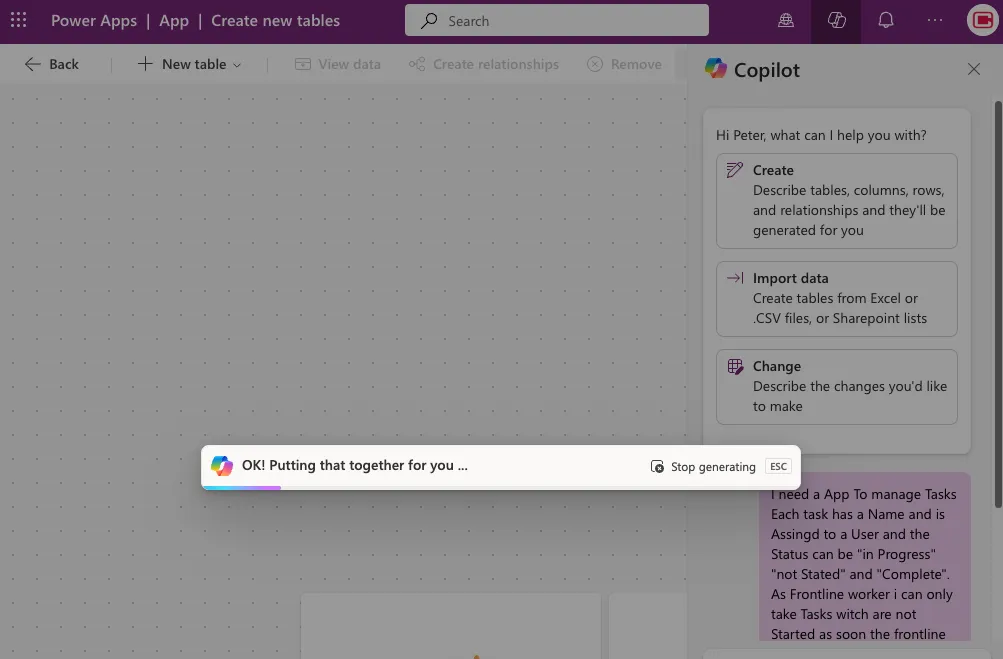Choose the Import data suggestion card
Screen dimensions: 1003x659
836,298
